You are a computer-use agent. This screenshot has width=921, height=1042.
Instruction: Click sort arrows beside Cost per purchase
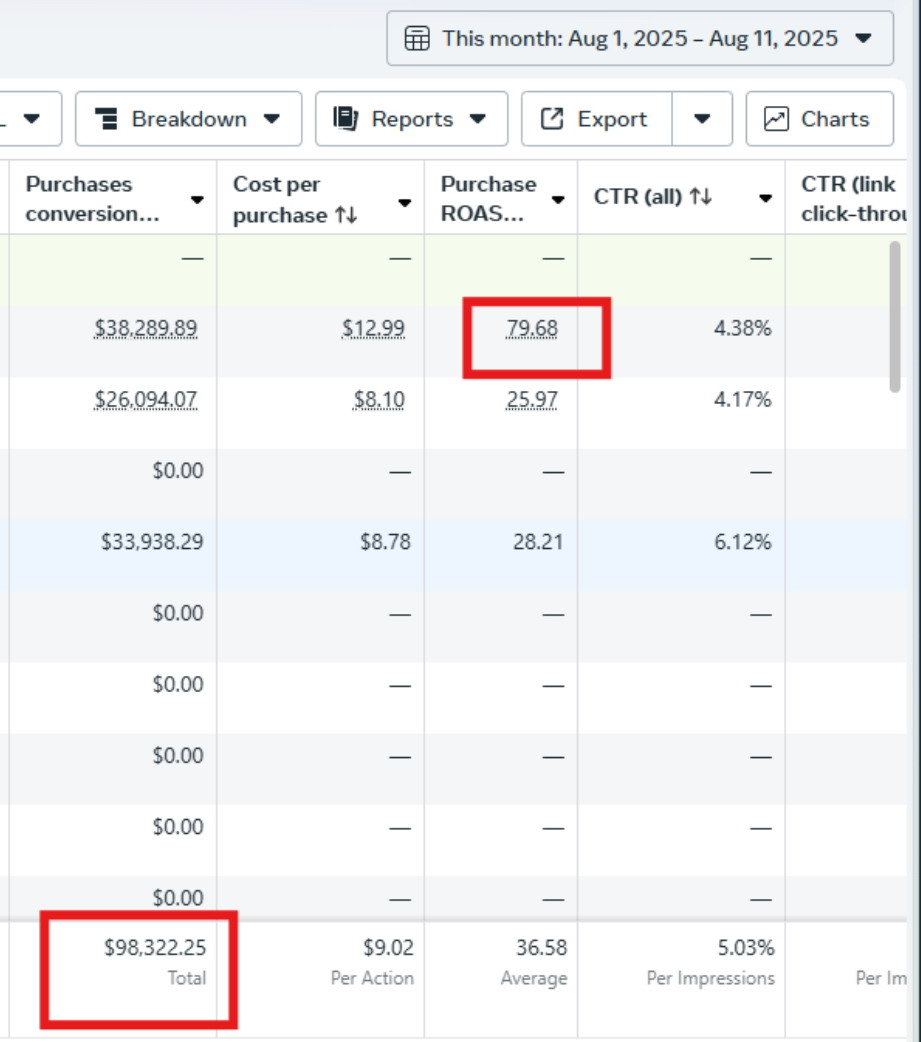point(346,215)
